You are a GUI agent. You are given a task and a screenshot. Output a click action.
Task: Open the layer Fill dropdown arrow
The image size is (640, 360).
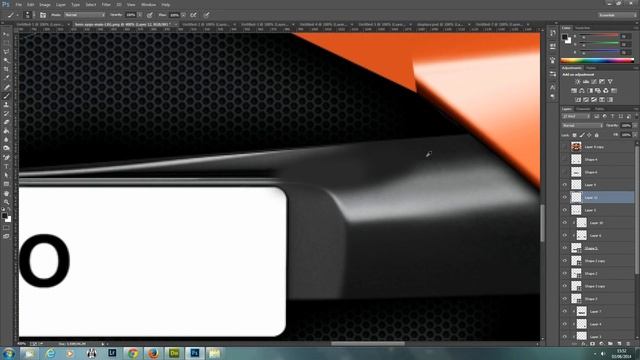(x=635, y=135)
